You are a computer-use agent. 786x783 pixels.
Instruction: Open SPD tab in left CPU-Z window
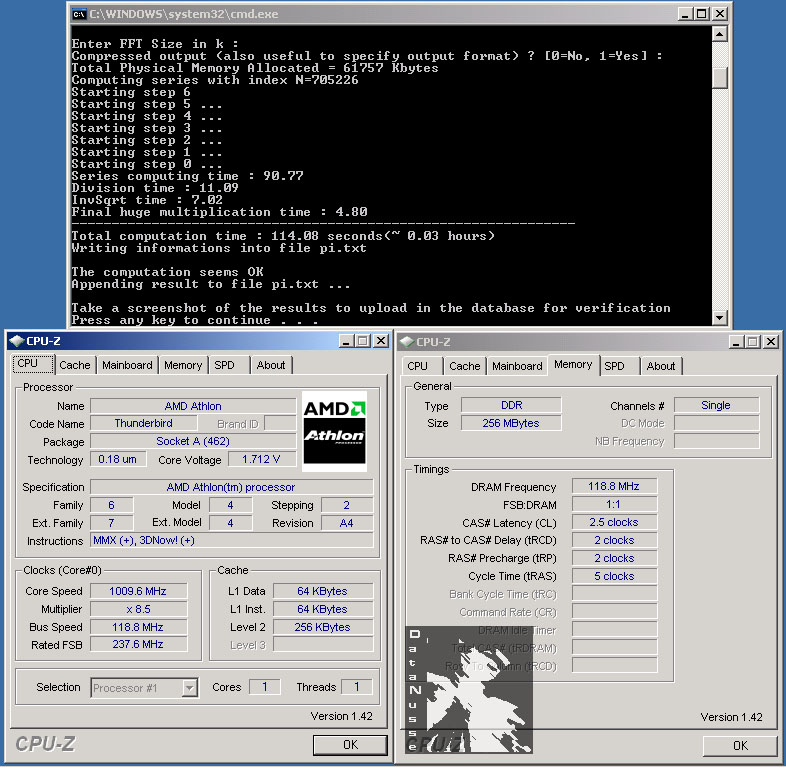(x=225, y=365)
